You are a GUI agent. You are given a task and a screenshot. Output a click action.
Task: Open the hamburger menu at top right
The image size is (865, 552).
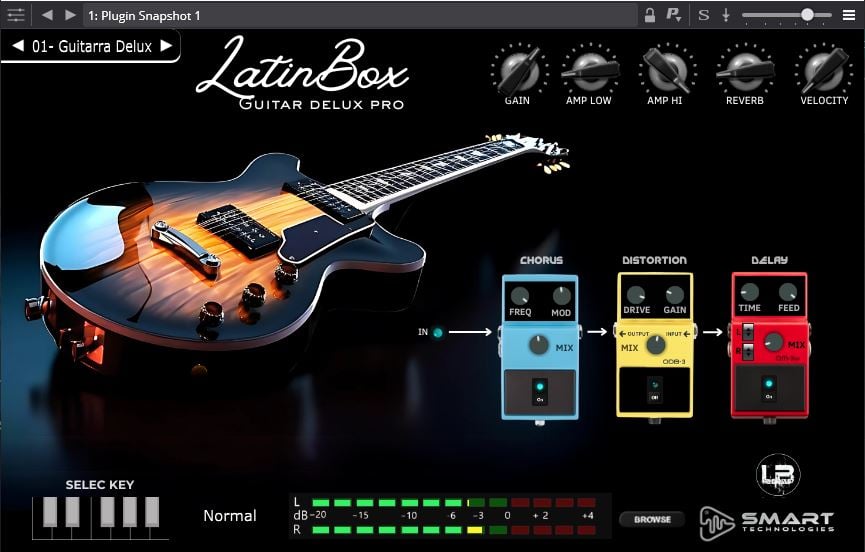[849, 15]
